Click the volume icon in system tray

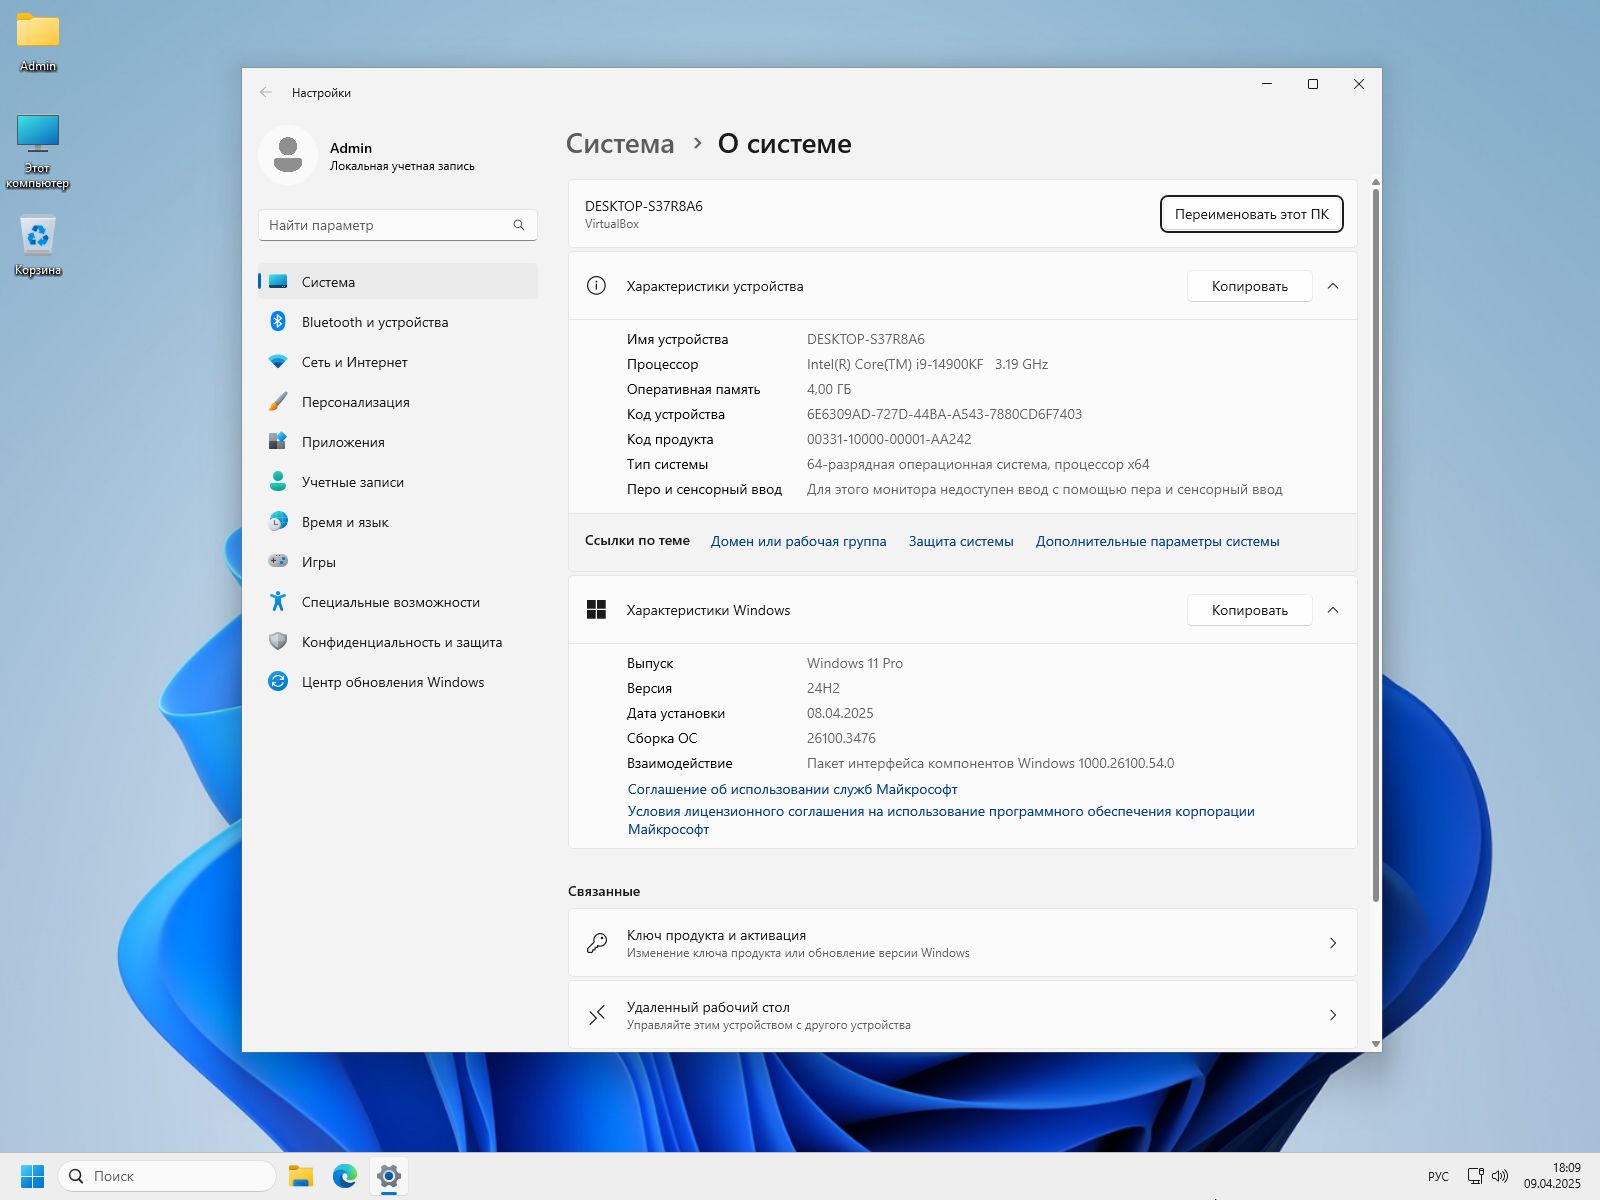[1500, 1176]
